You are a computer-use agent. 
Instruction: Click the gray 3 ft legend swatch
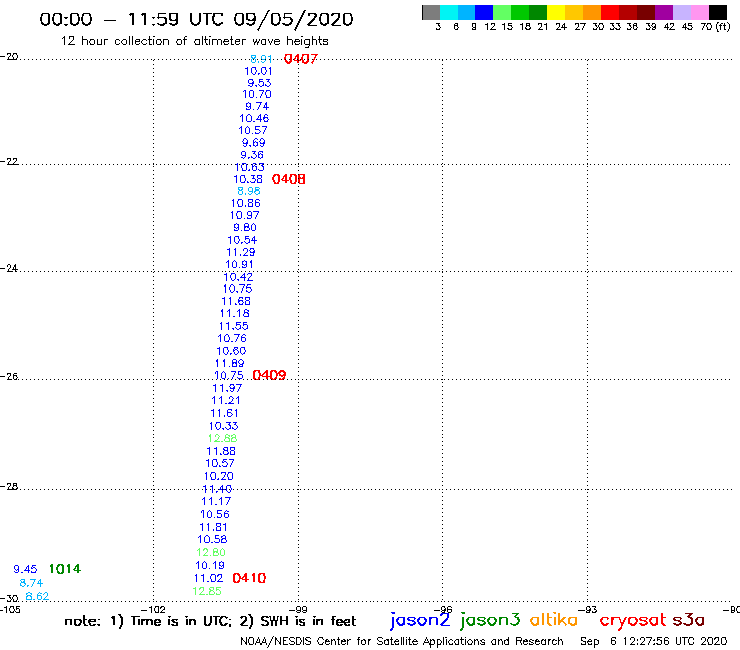tap(431, 13)
